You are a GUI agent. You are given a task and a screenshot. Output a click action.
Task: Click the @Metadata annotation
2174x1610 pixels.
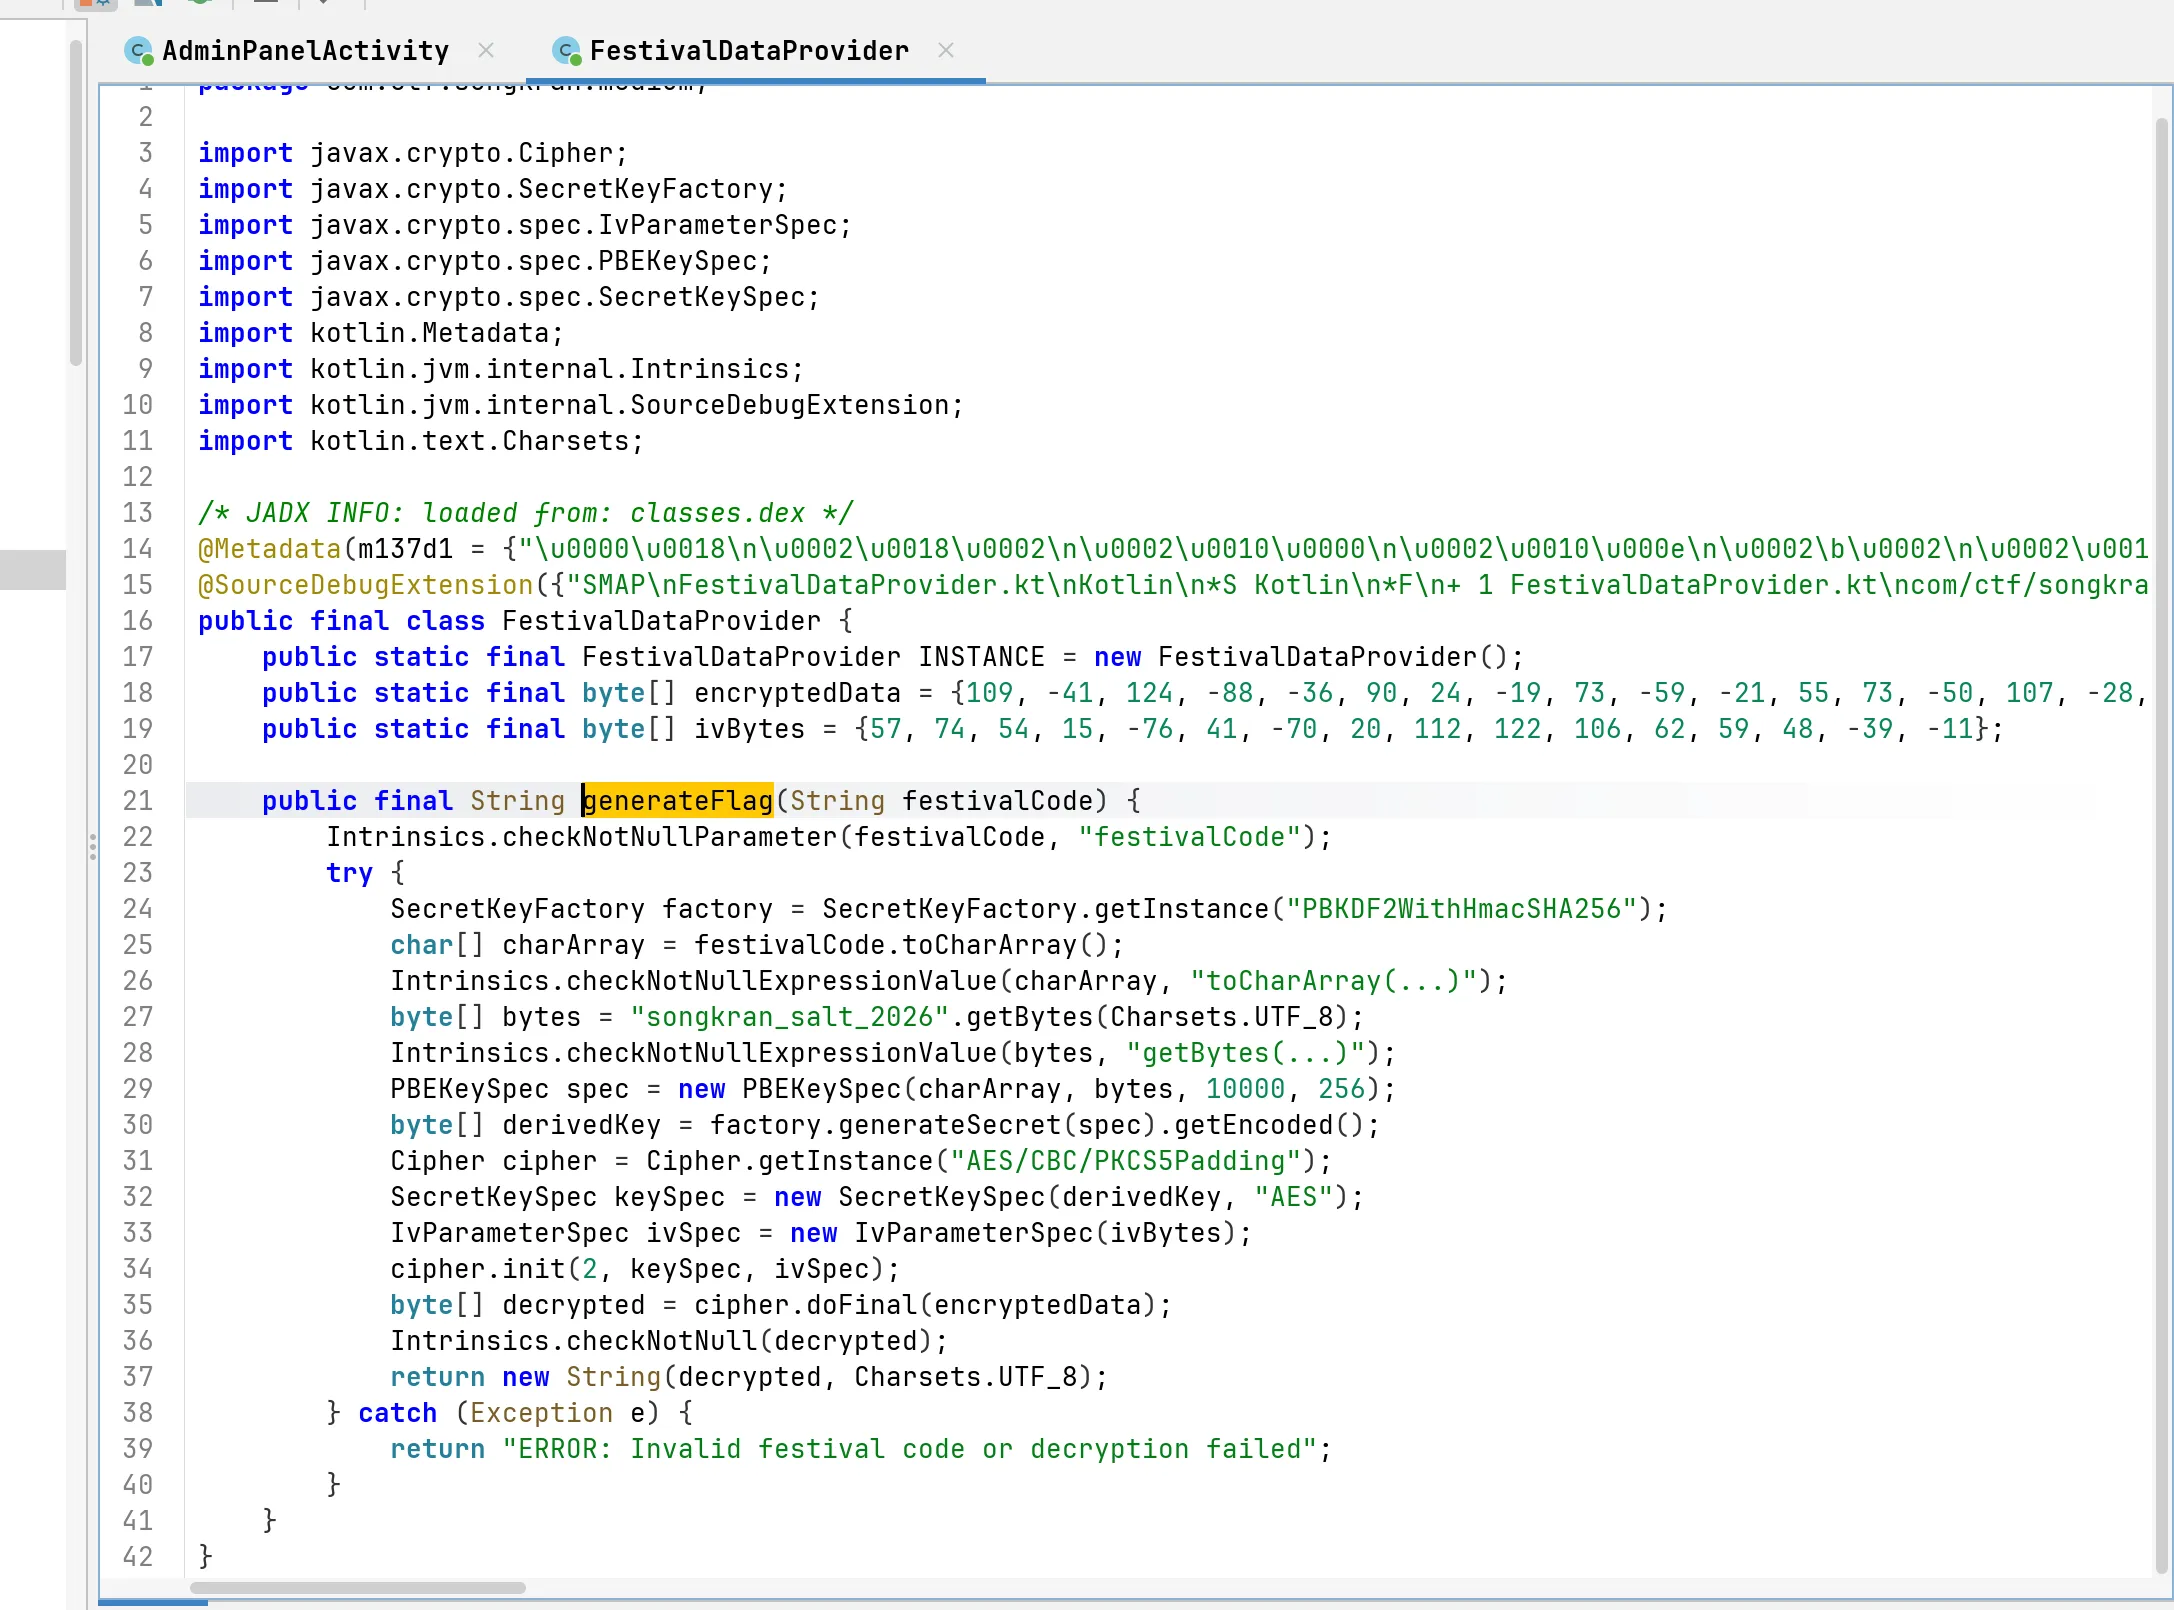coord(269,549)
